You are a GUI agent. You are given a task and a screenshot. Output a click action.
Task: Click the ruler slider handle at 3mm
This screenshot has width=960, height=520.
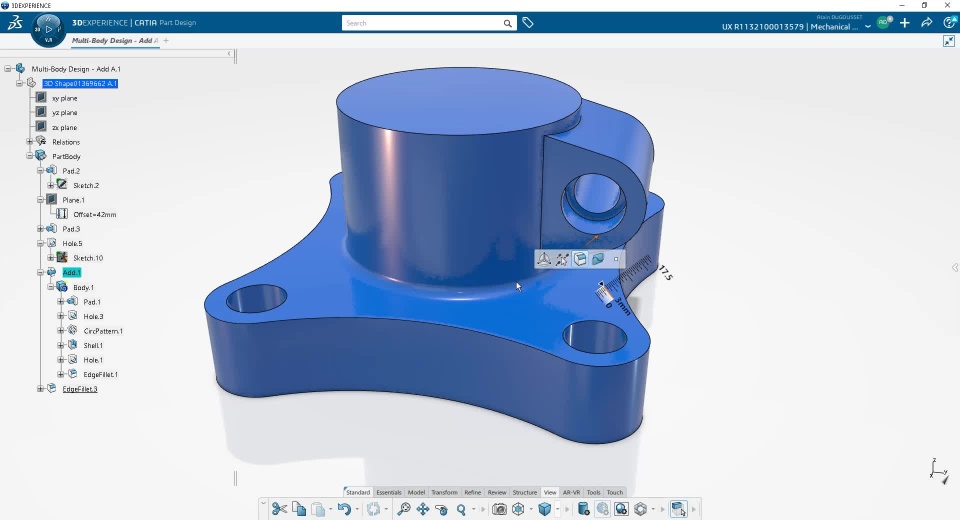coord(602,286)
